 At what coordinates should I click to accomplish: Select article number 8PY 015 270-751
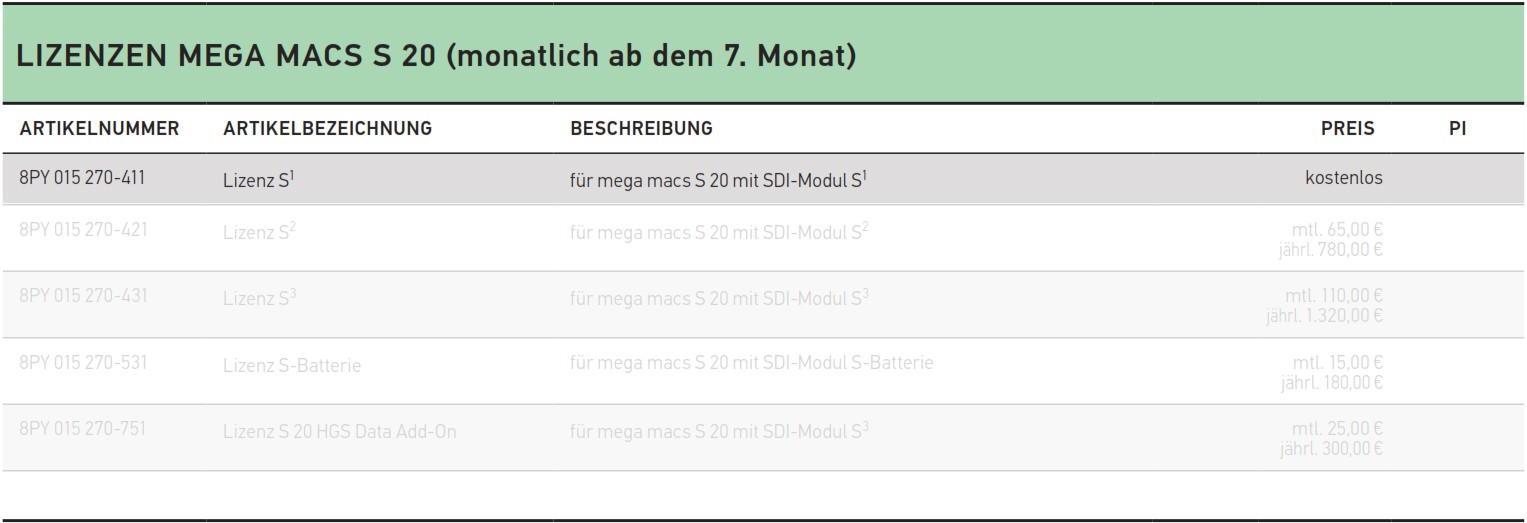point(83,430)
